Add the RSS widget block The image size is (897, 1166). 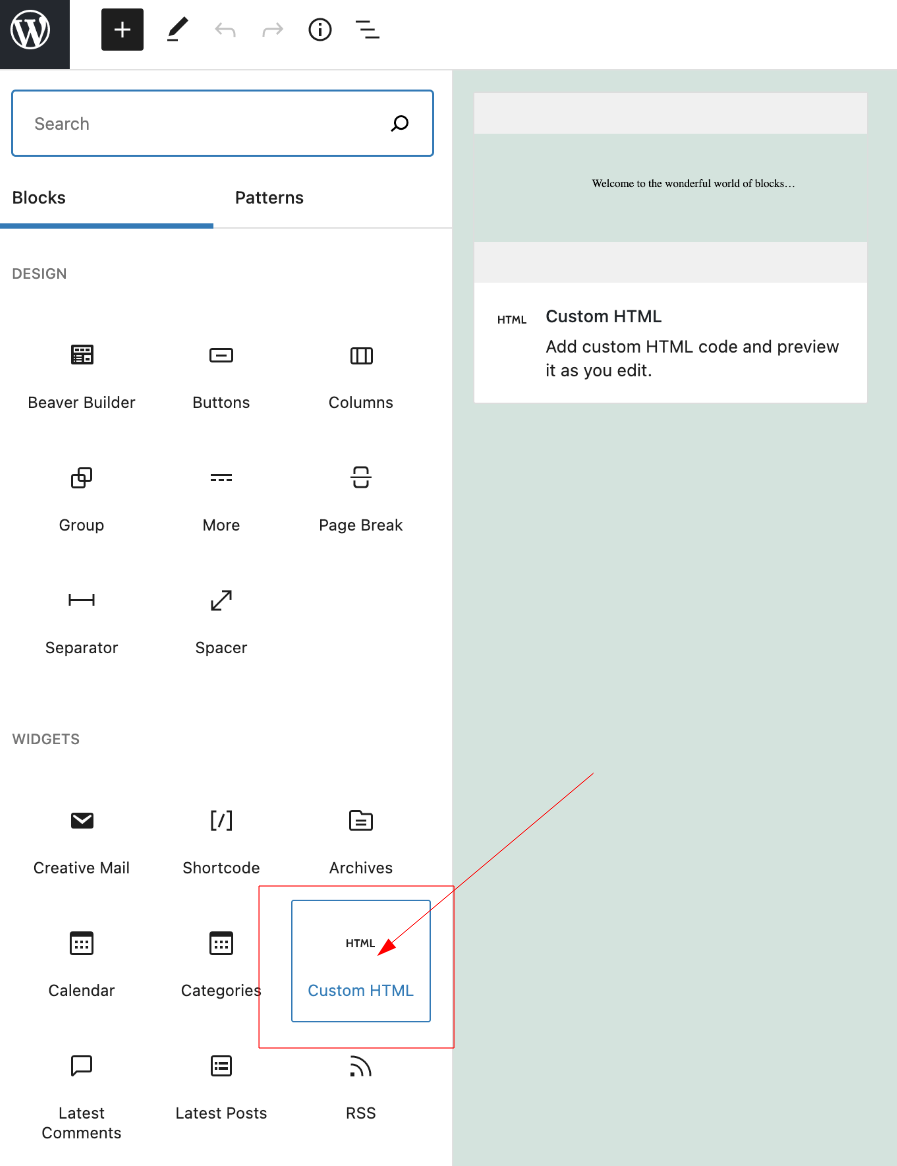point(361,1085)
